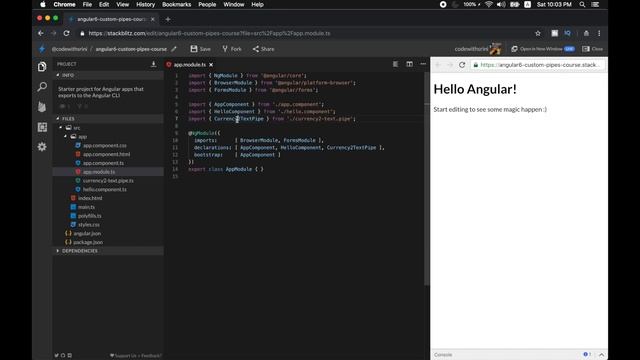Image resolution: width=640 pixels, height=360 pixels.
Task: Open app.component.html file
Action: coord(106,154)
